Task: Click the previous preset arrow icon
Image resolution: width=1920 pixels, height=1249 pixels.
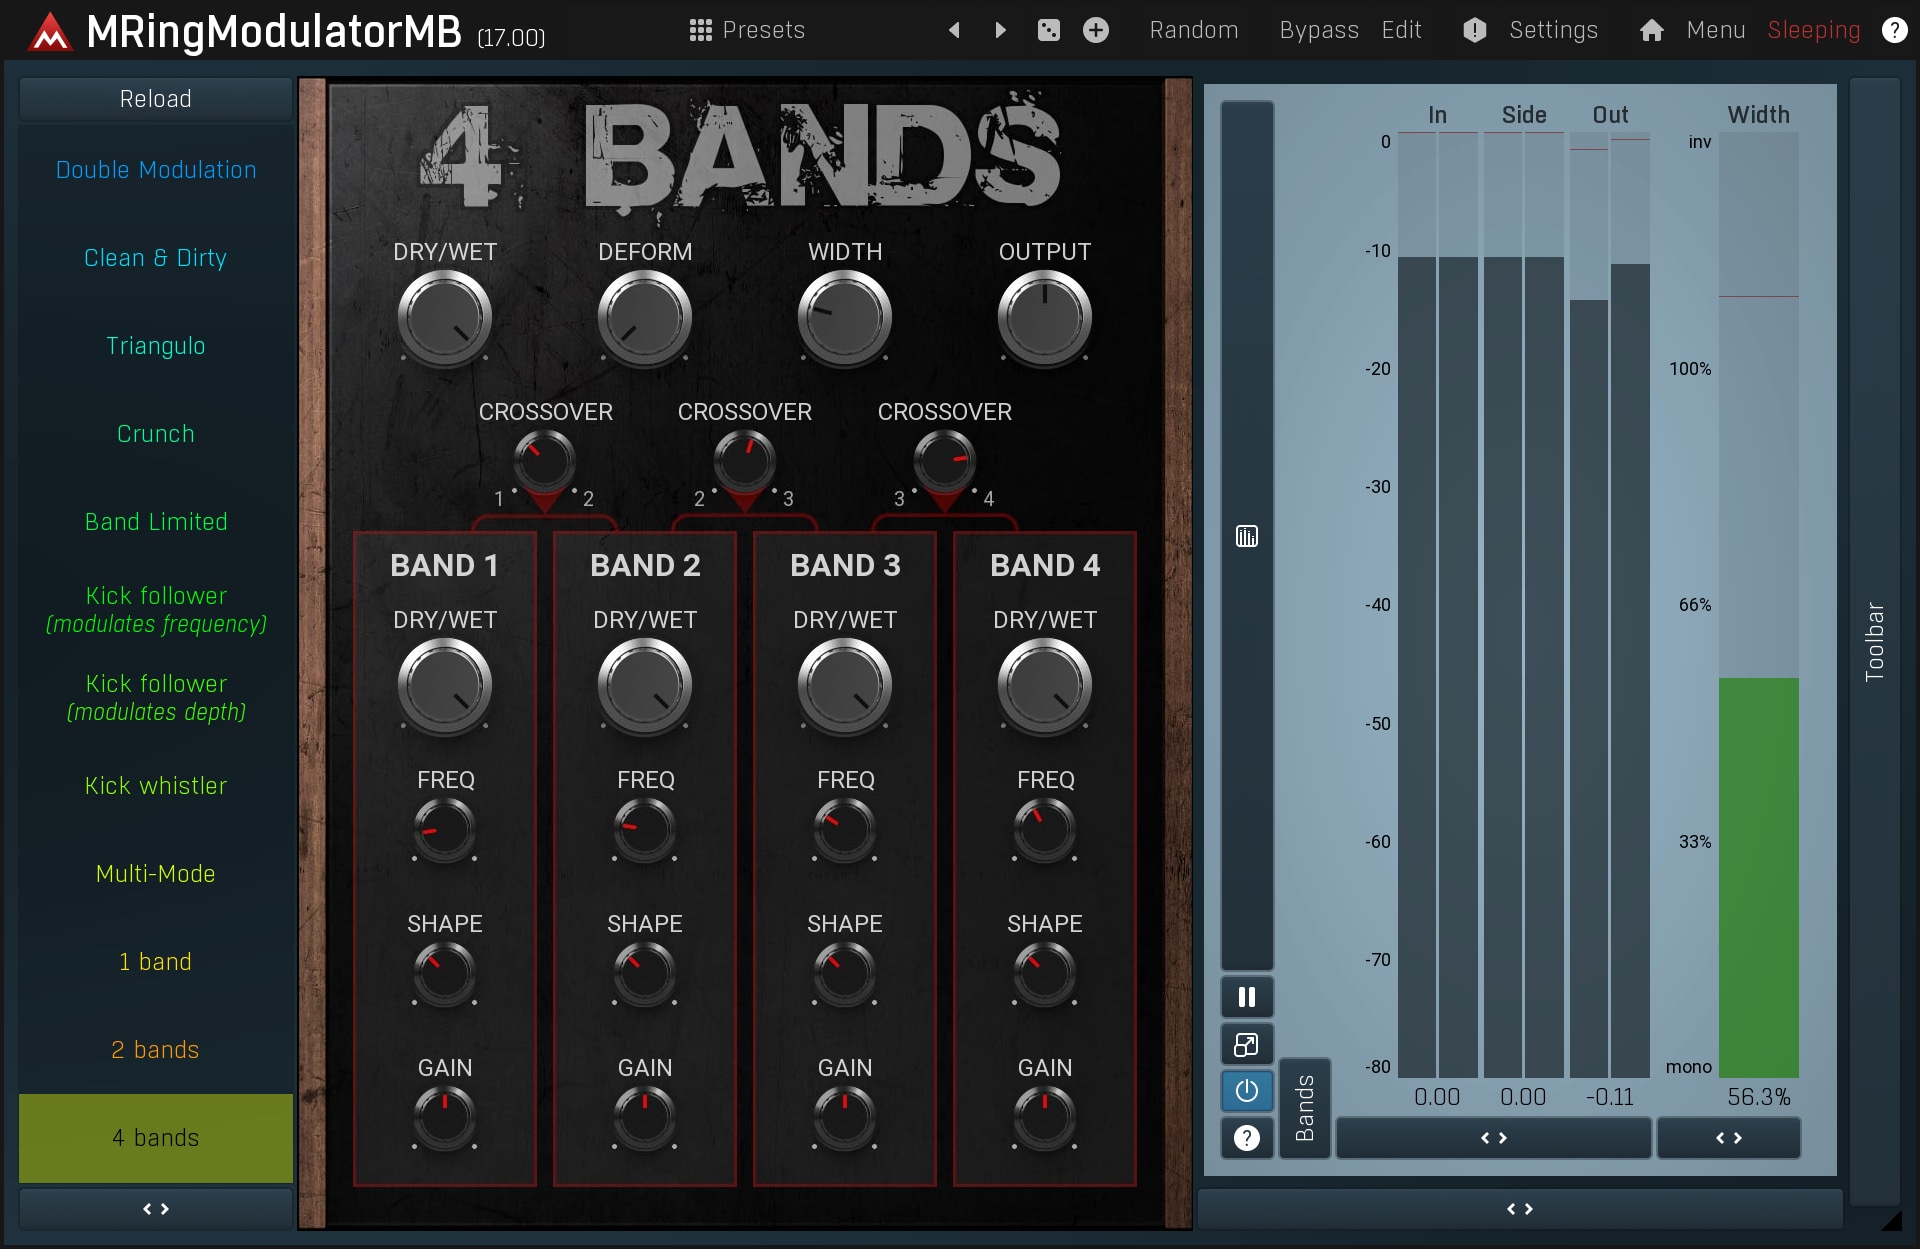Action: 954,30
